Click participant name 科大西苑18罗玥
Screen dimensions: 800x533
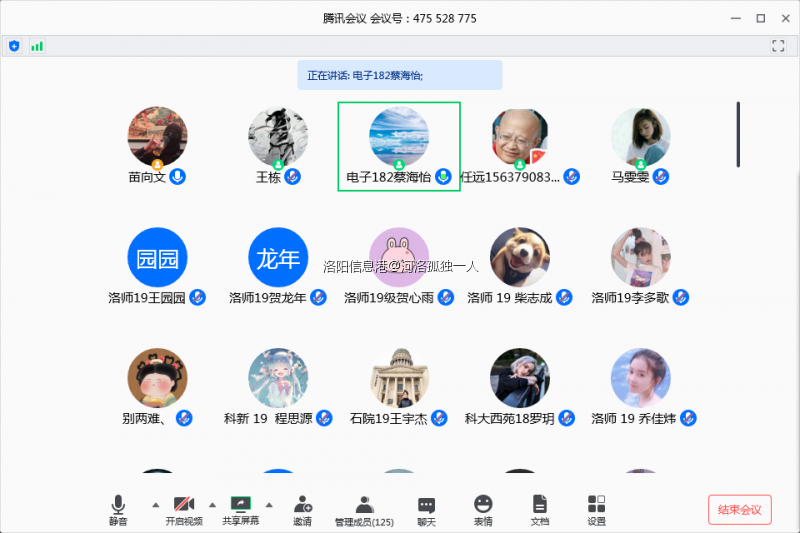coord(509,419)
